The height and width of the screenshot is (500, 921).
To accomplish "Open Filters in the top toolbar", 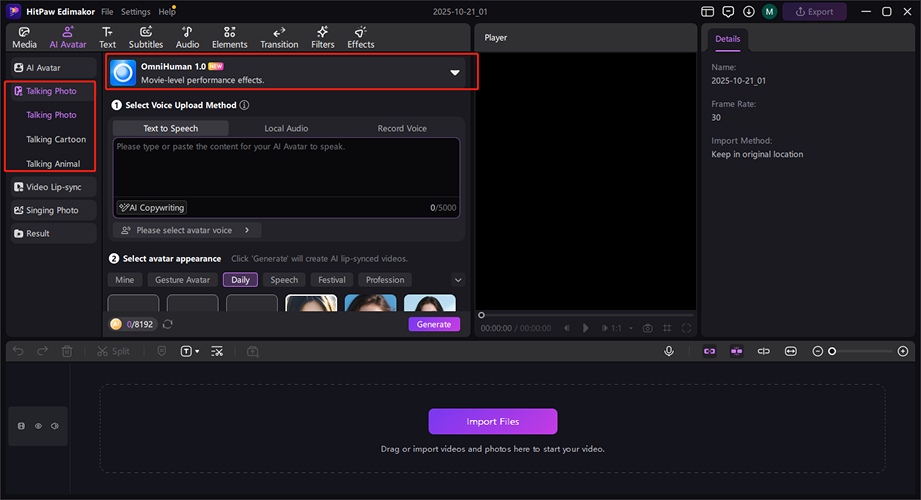I will click(x=322, y=37).
